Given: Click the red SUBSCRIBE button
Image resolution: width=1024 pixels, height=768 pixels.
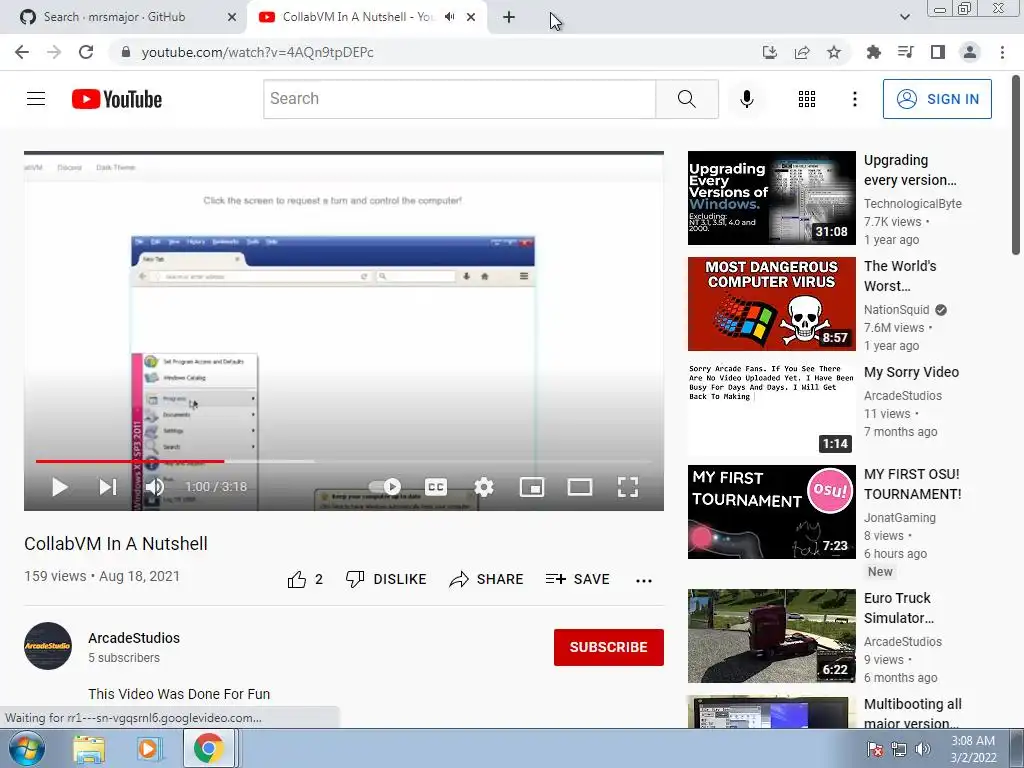Looking at the screenshot, I should click(x=609, y=647).
